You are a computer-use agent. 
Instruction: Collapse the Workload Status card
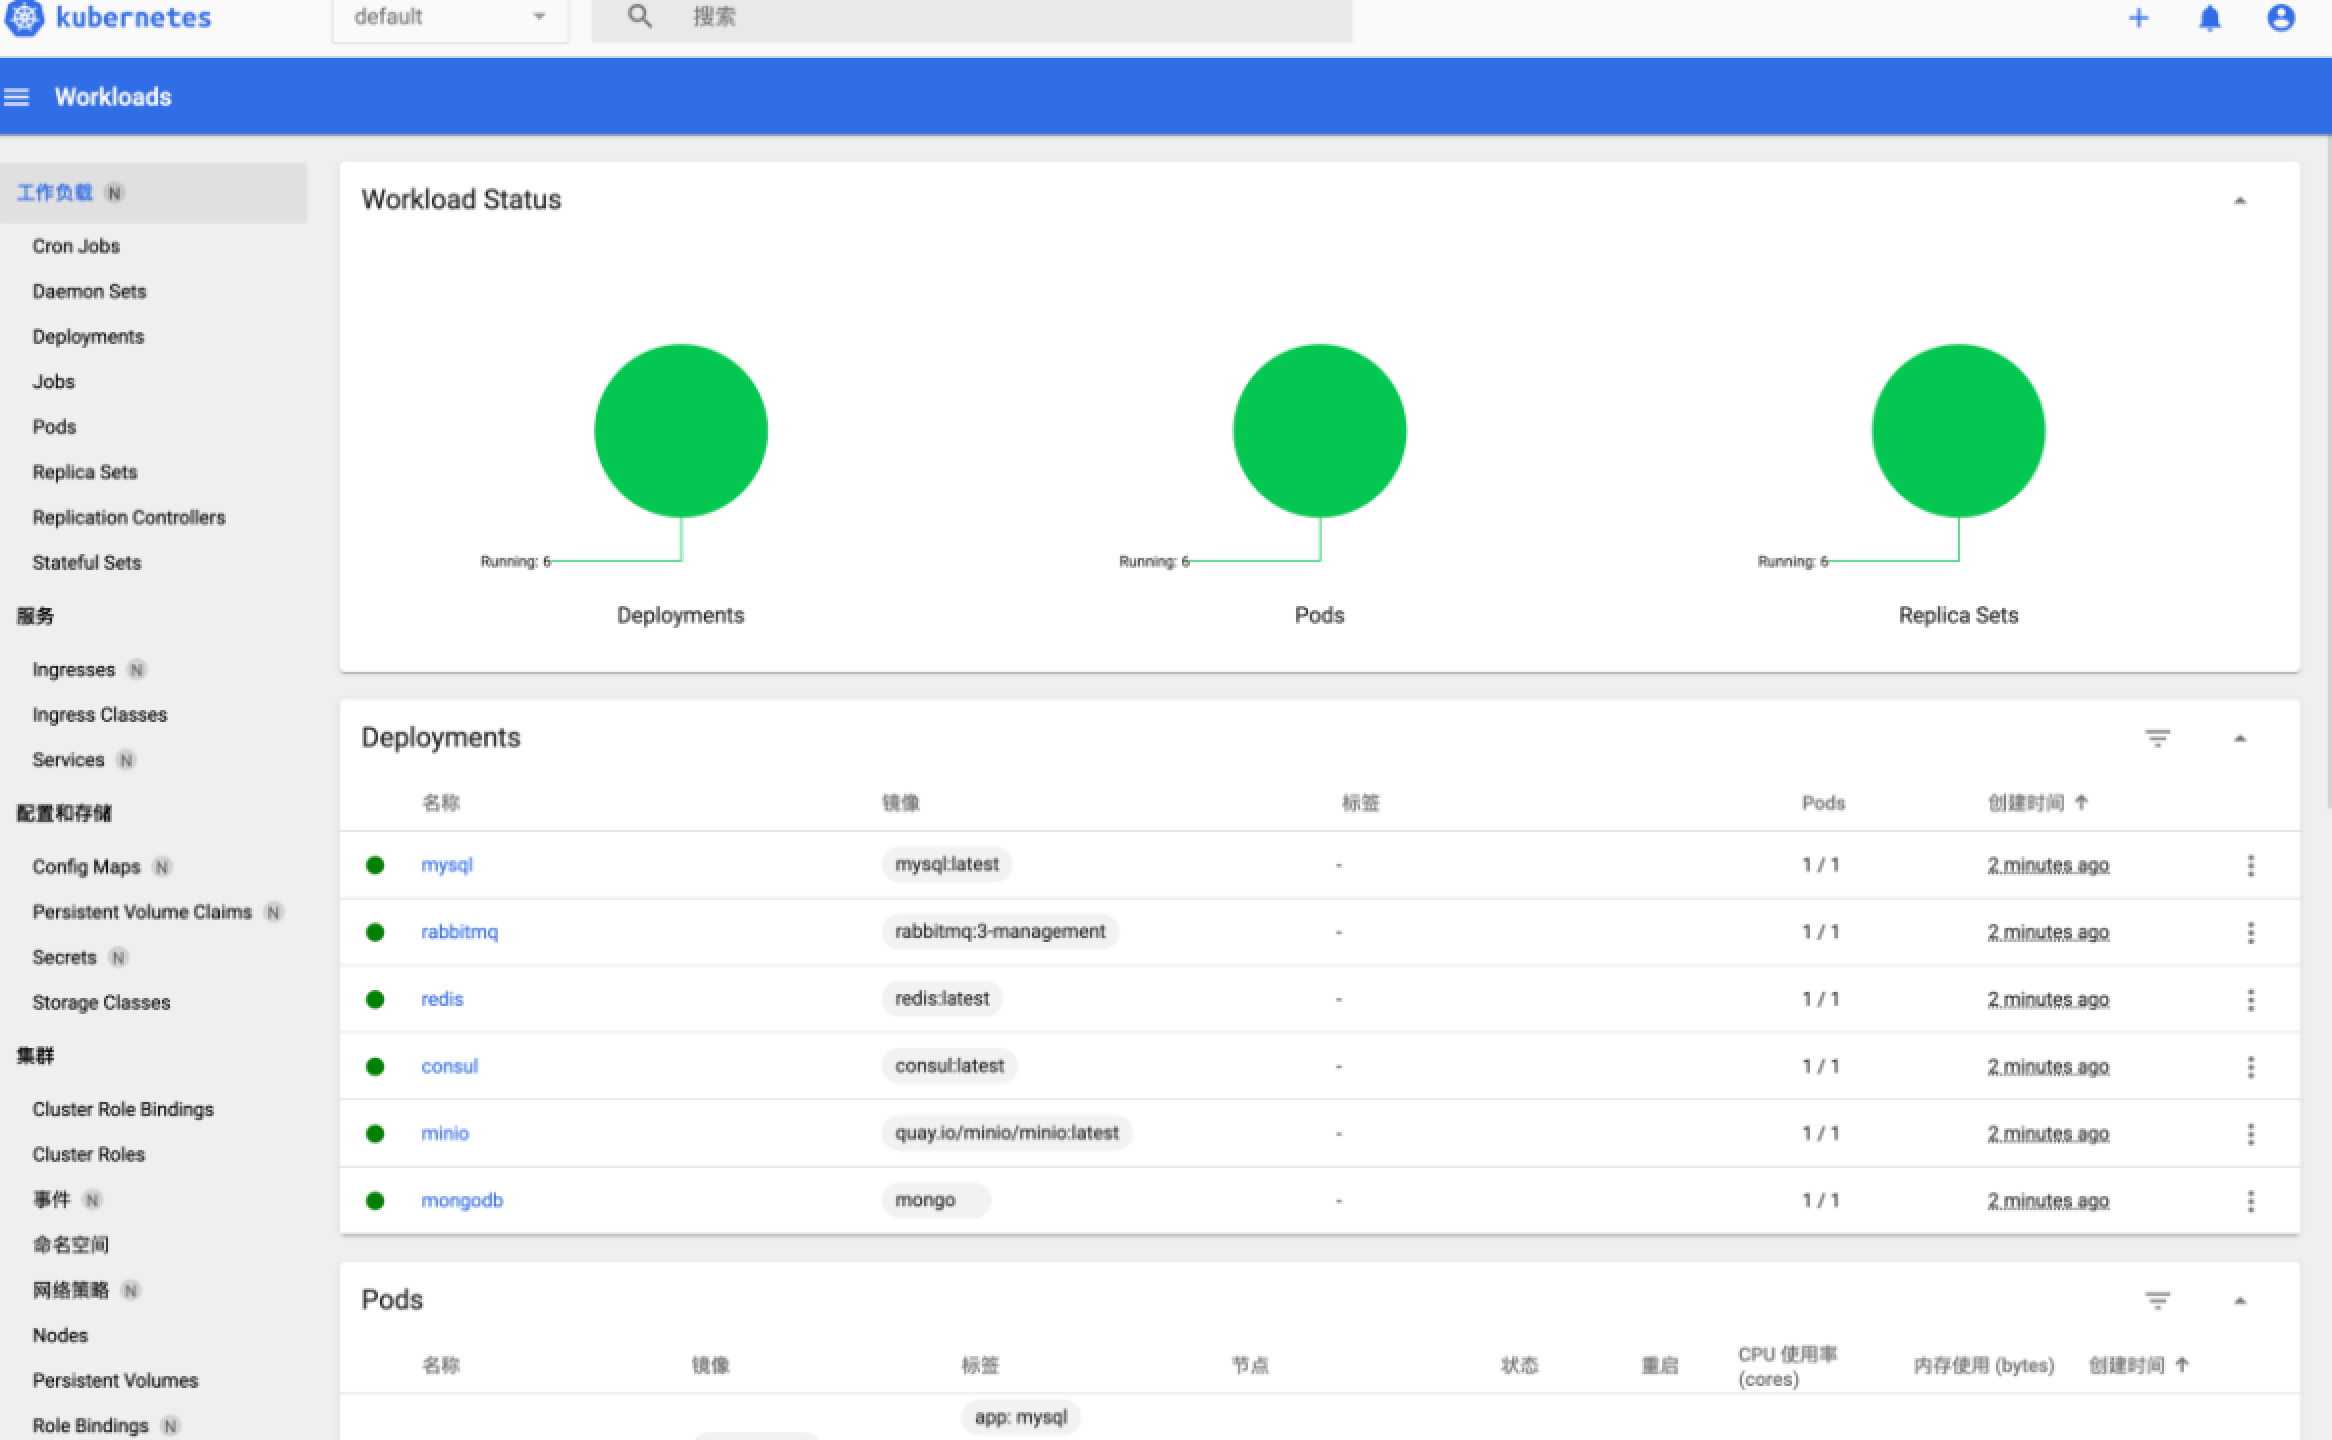[x=2240, y=201]
